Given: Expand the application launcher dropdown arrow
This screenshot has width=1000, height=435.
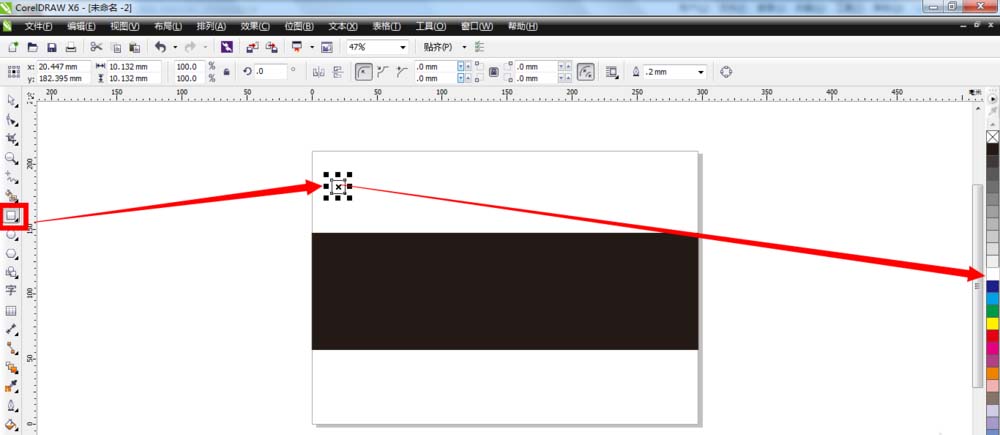Looking at the screenshot, I should click(x=312, y=47).
